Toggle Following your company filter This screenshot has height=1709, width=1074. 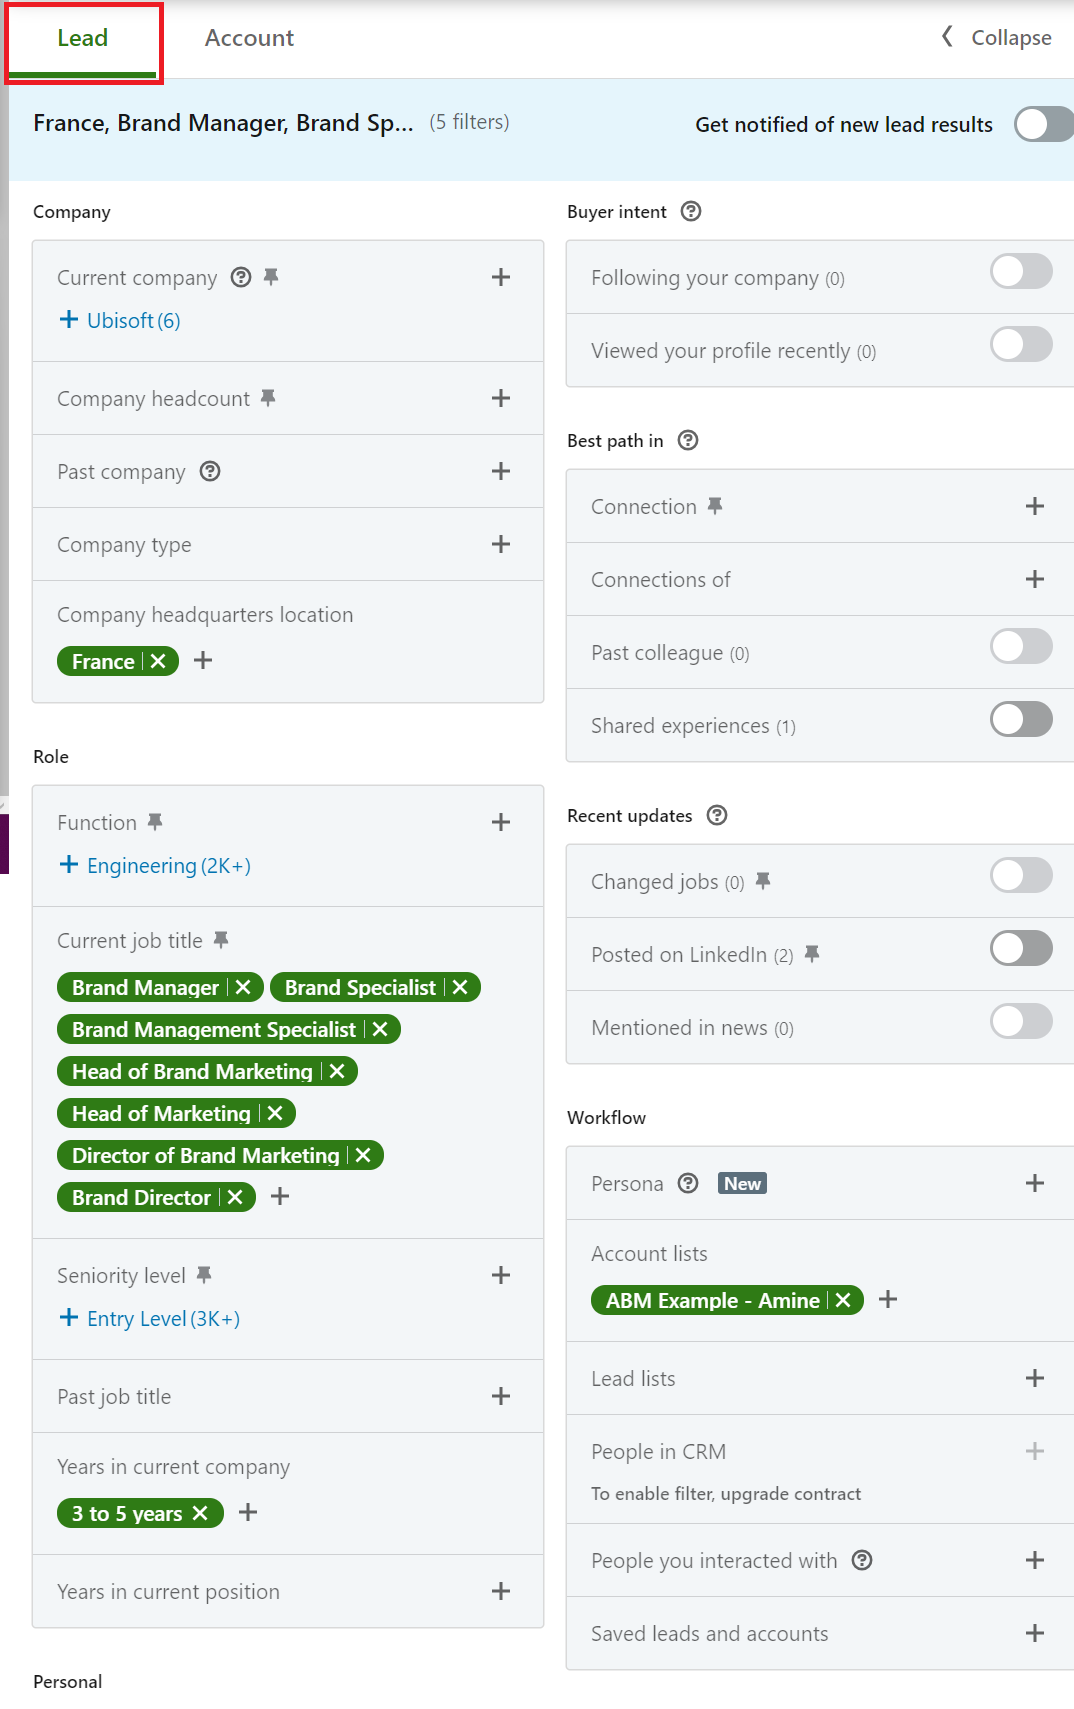[1021, 271]
